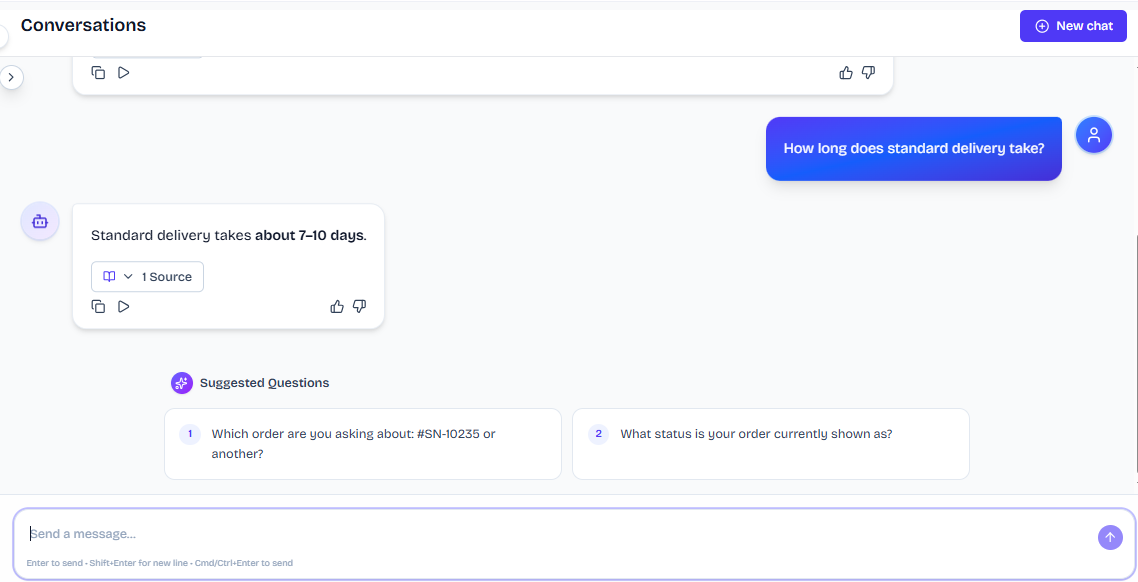The width and height of the screenshot is (1138, 582).
Task: Click the Conversations heading
Action: 83,25
